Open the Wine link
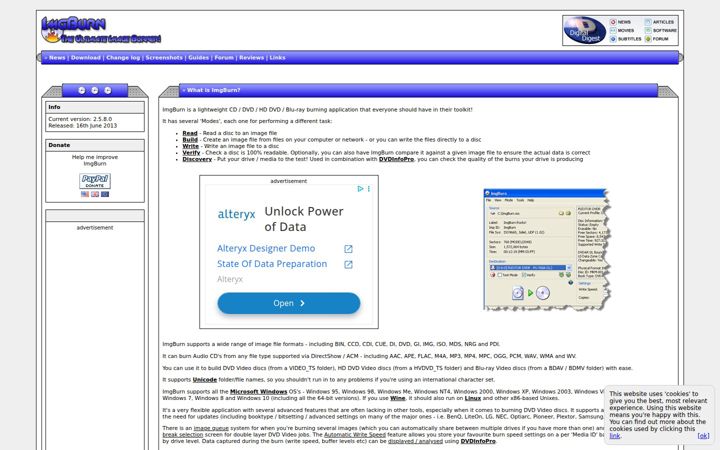This screenshot has width=720, height=450. coord(398,398)
